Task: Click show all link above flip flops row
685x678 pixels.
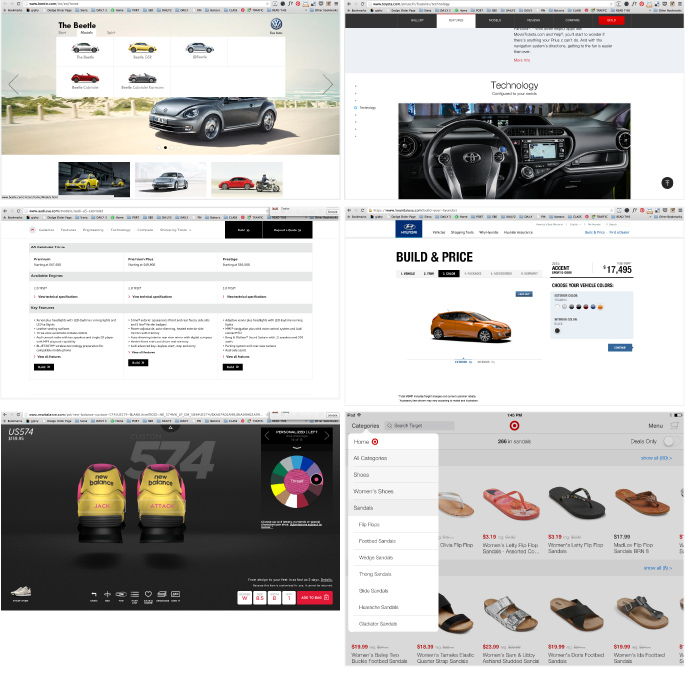Action: [657, 458]
